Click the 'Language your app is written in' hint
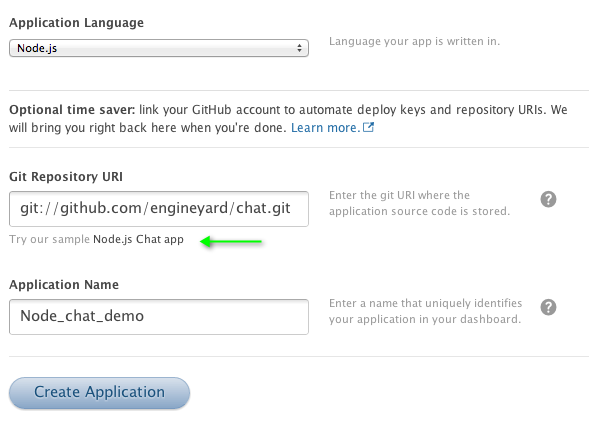The image size is (600, 422). (414, 42)
